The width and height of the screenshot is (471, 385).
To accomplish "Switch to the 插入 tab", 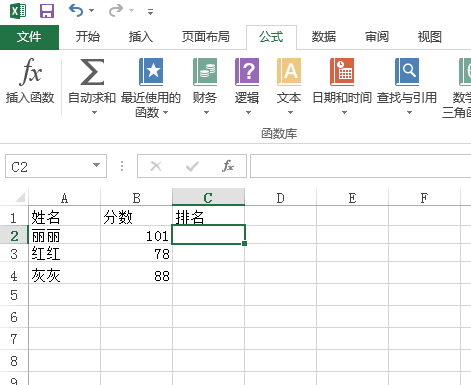I will click(141, 37).
